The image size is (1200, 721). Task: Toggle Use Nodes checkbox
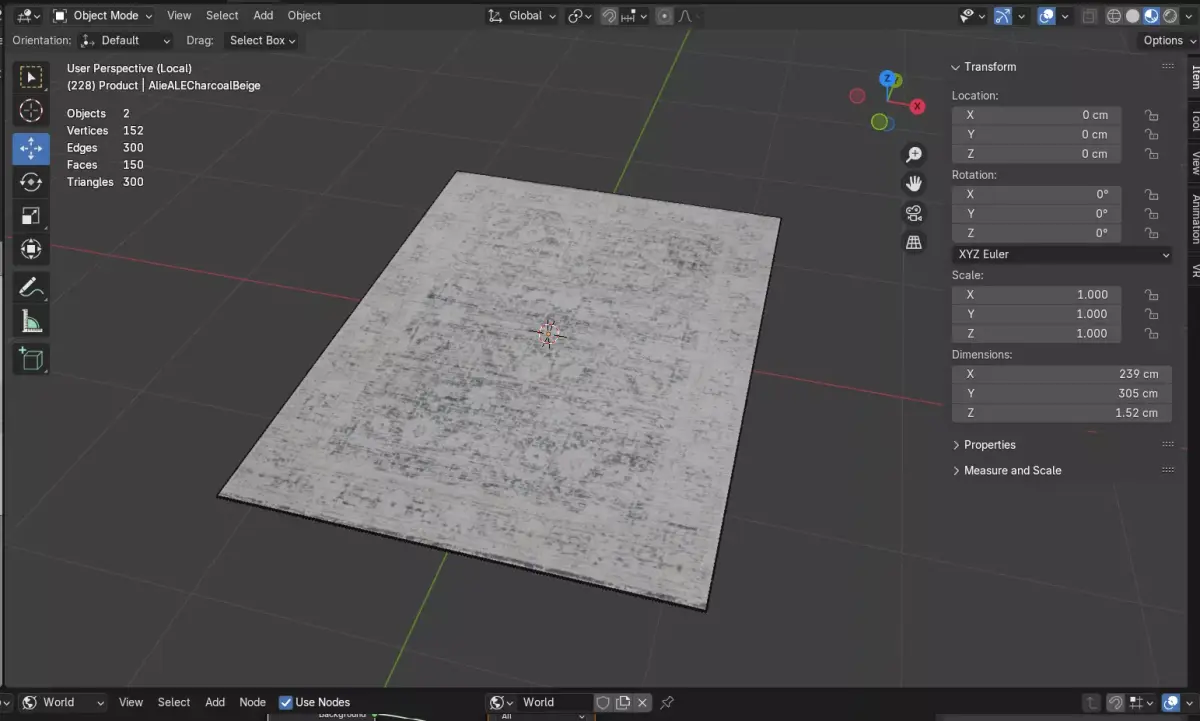[x=286, y=702]
